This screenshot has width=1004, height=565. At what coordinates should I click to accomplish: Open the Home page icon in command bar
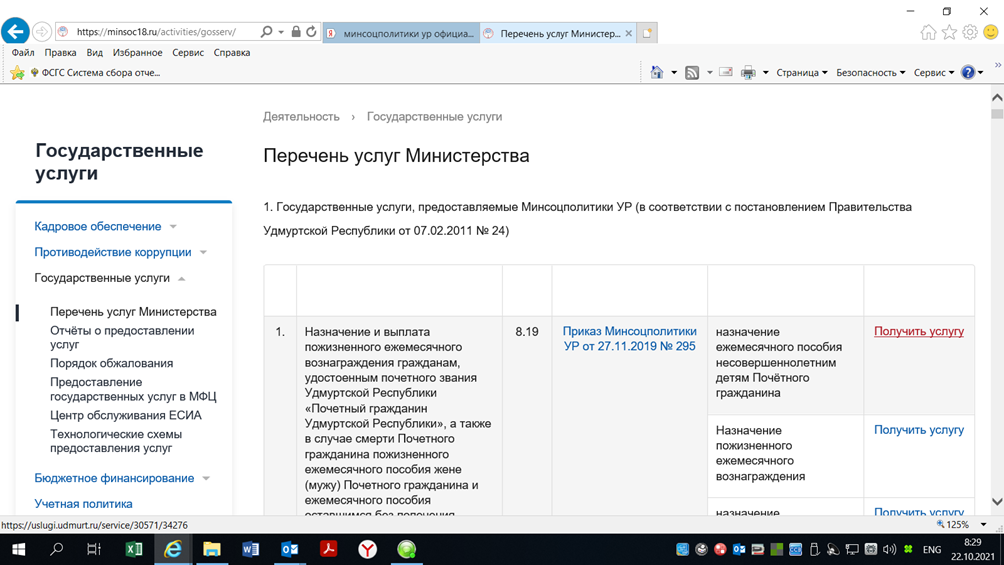[657, 73]
